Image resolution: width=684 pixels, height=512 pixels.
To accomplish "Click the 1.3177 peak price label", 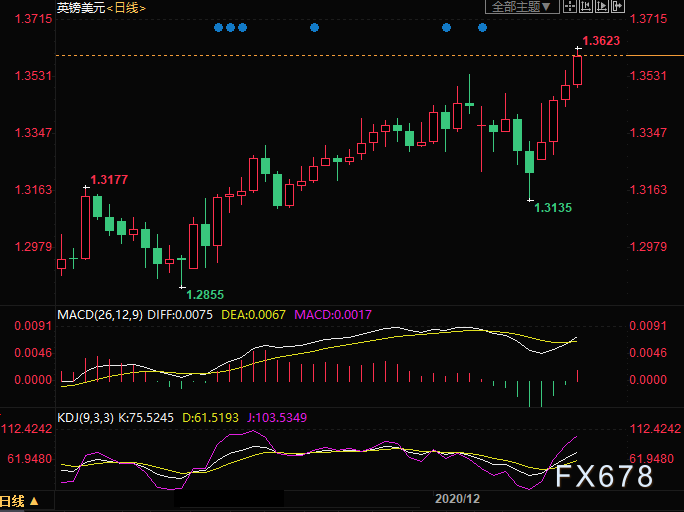I will click(109, 180).
